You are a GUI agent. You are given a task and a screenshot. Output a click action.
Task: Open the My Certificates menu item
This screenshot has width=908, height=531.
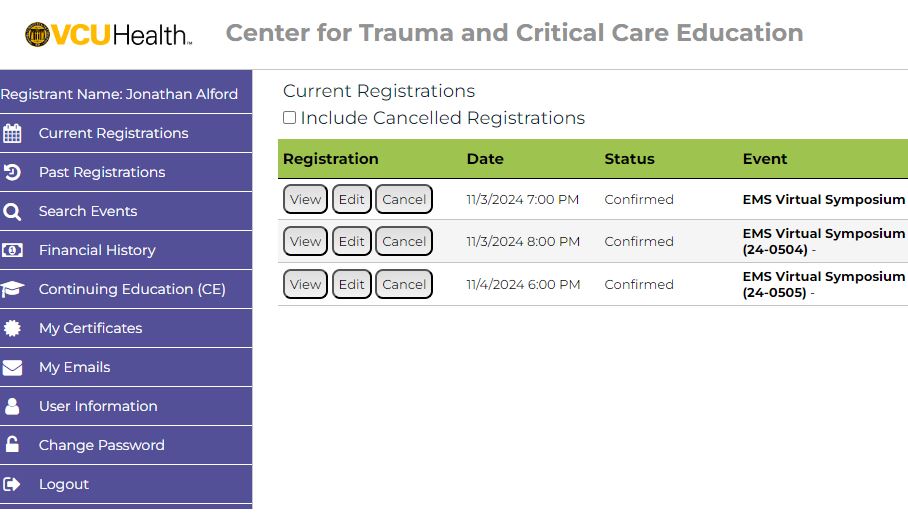pos(90,328)
